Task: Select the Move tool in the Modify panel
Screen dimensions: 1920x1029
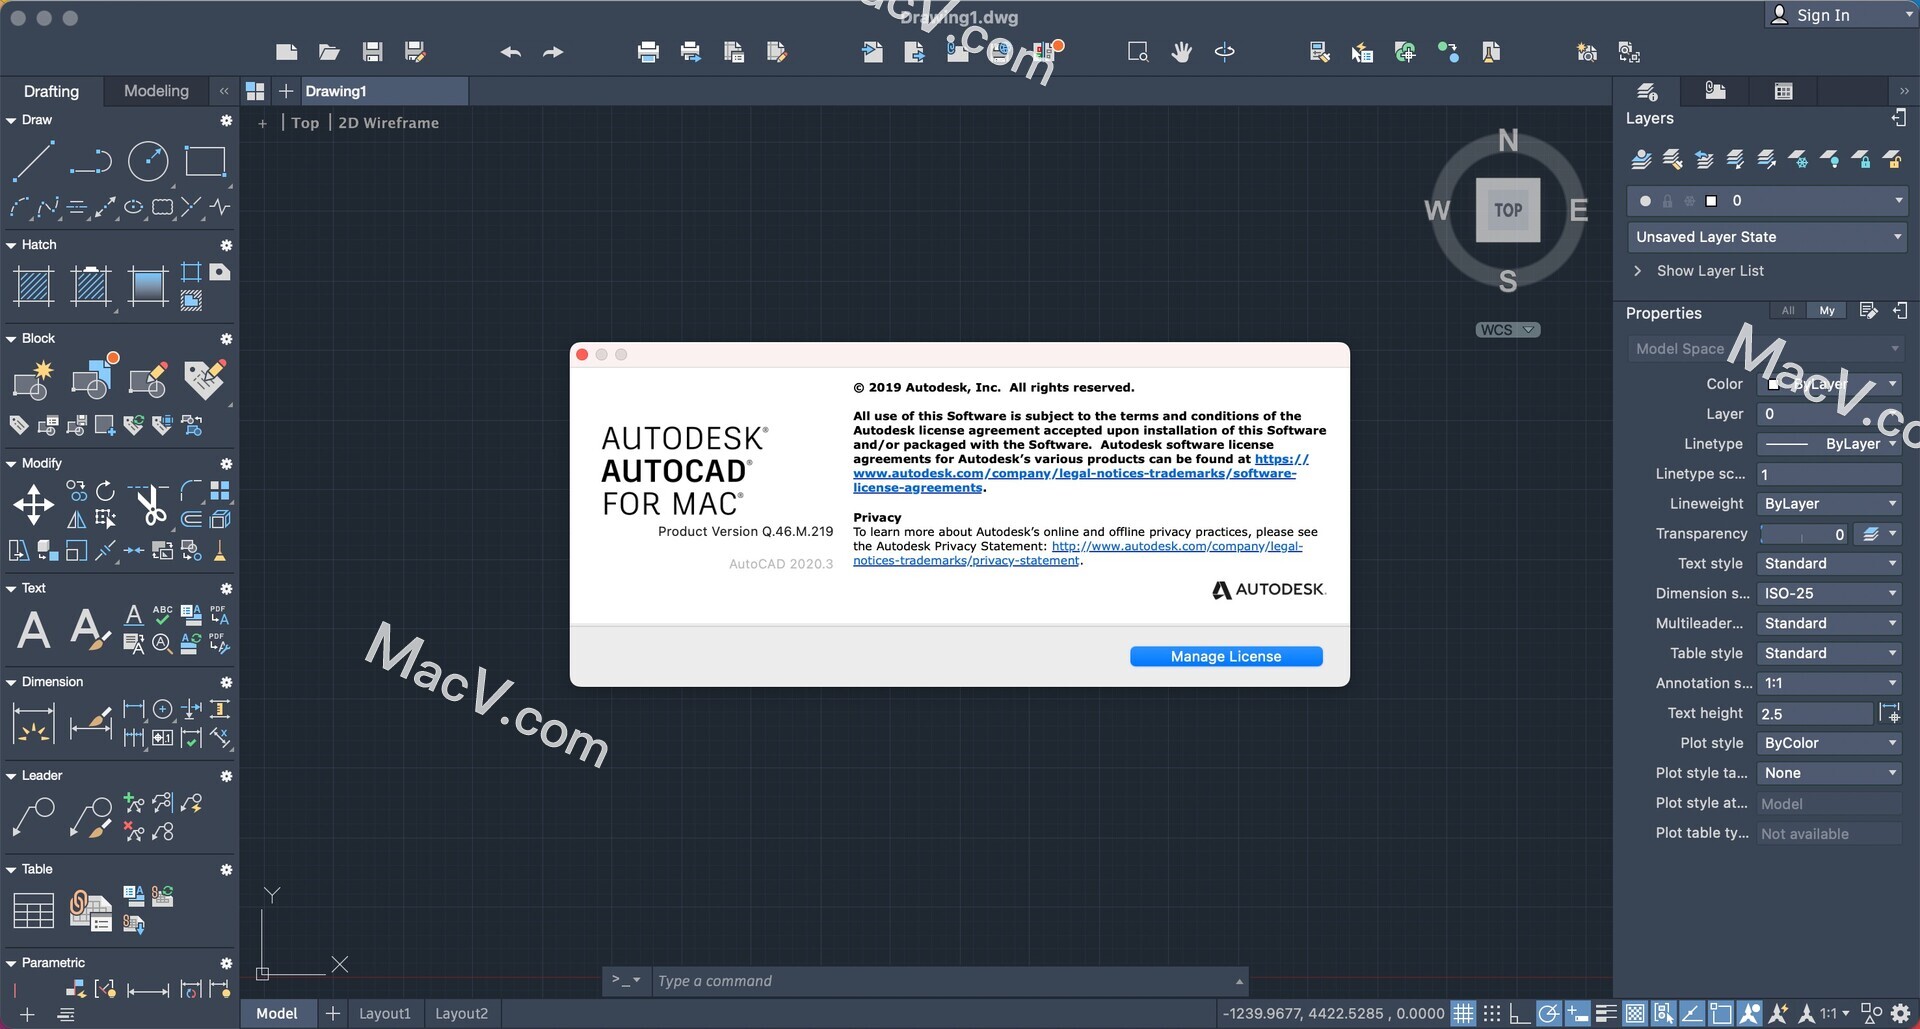Action: tap(33, 505)
